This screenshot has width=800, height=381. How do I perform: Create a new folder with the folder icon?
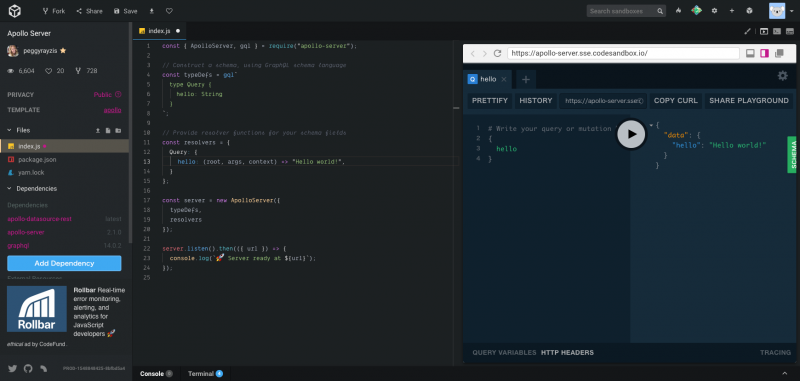[x=118, y=131]
